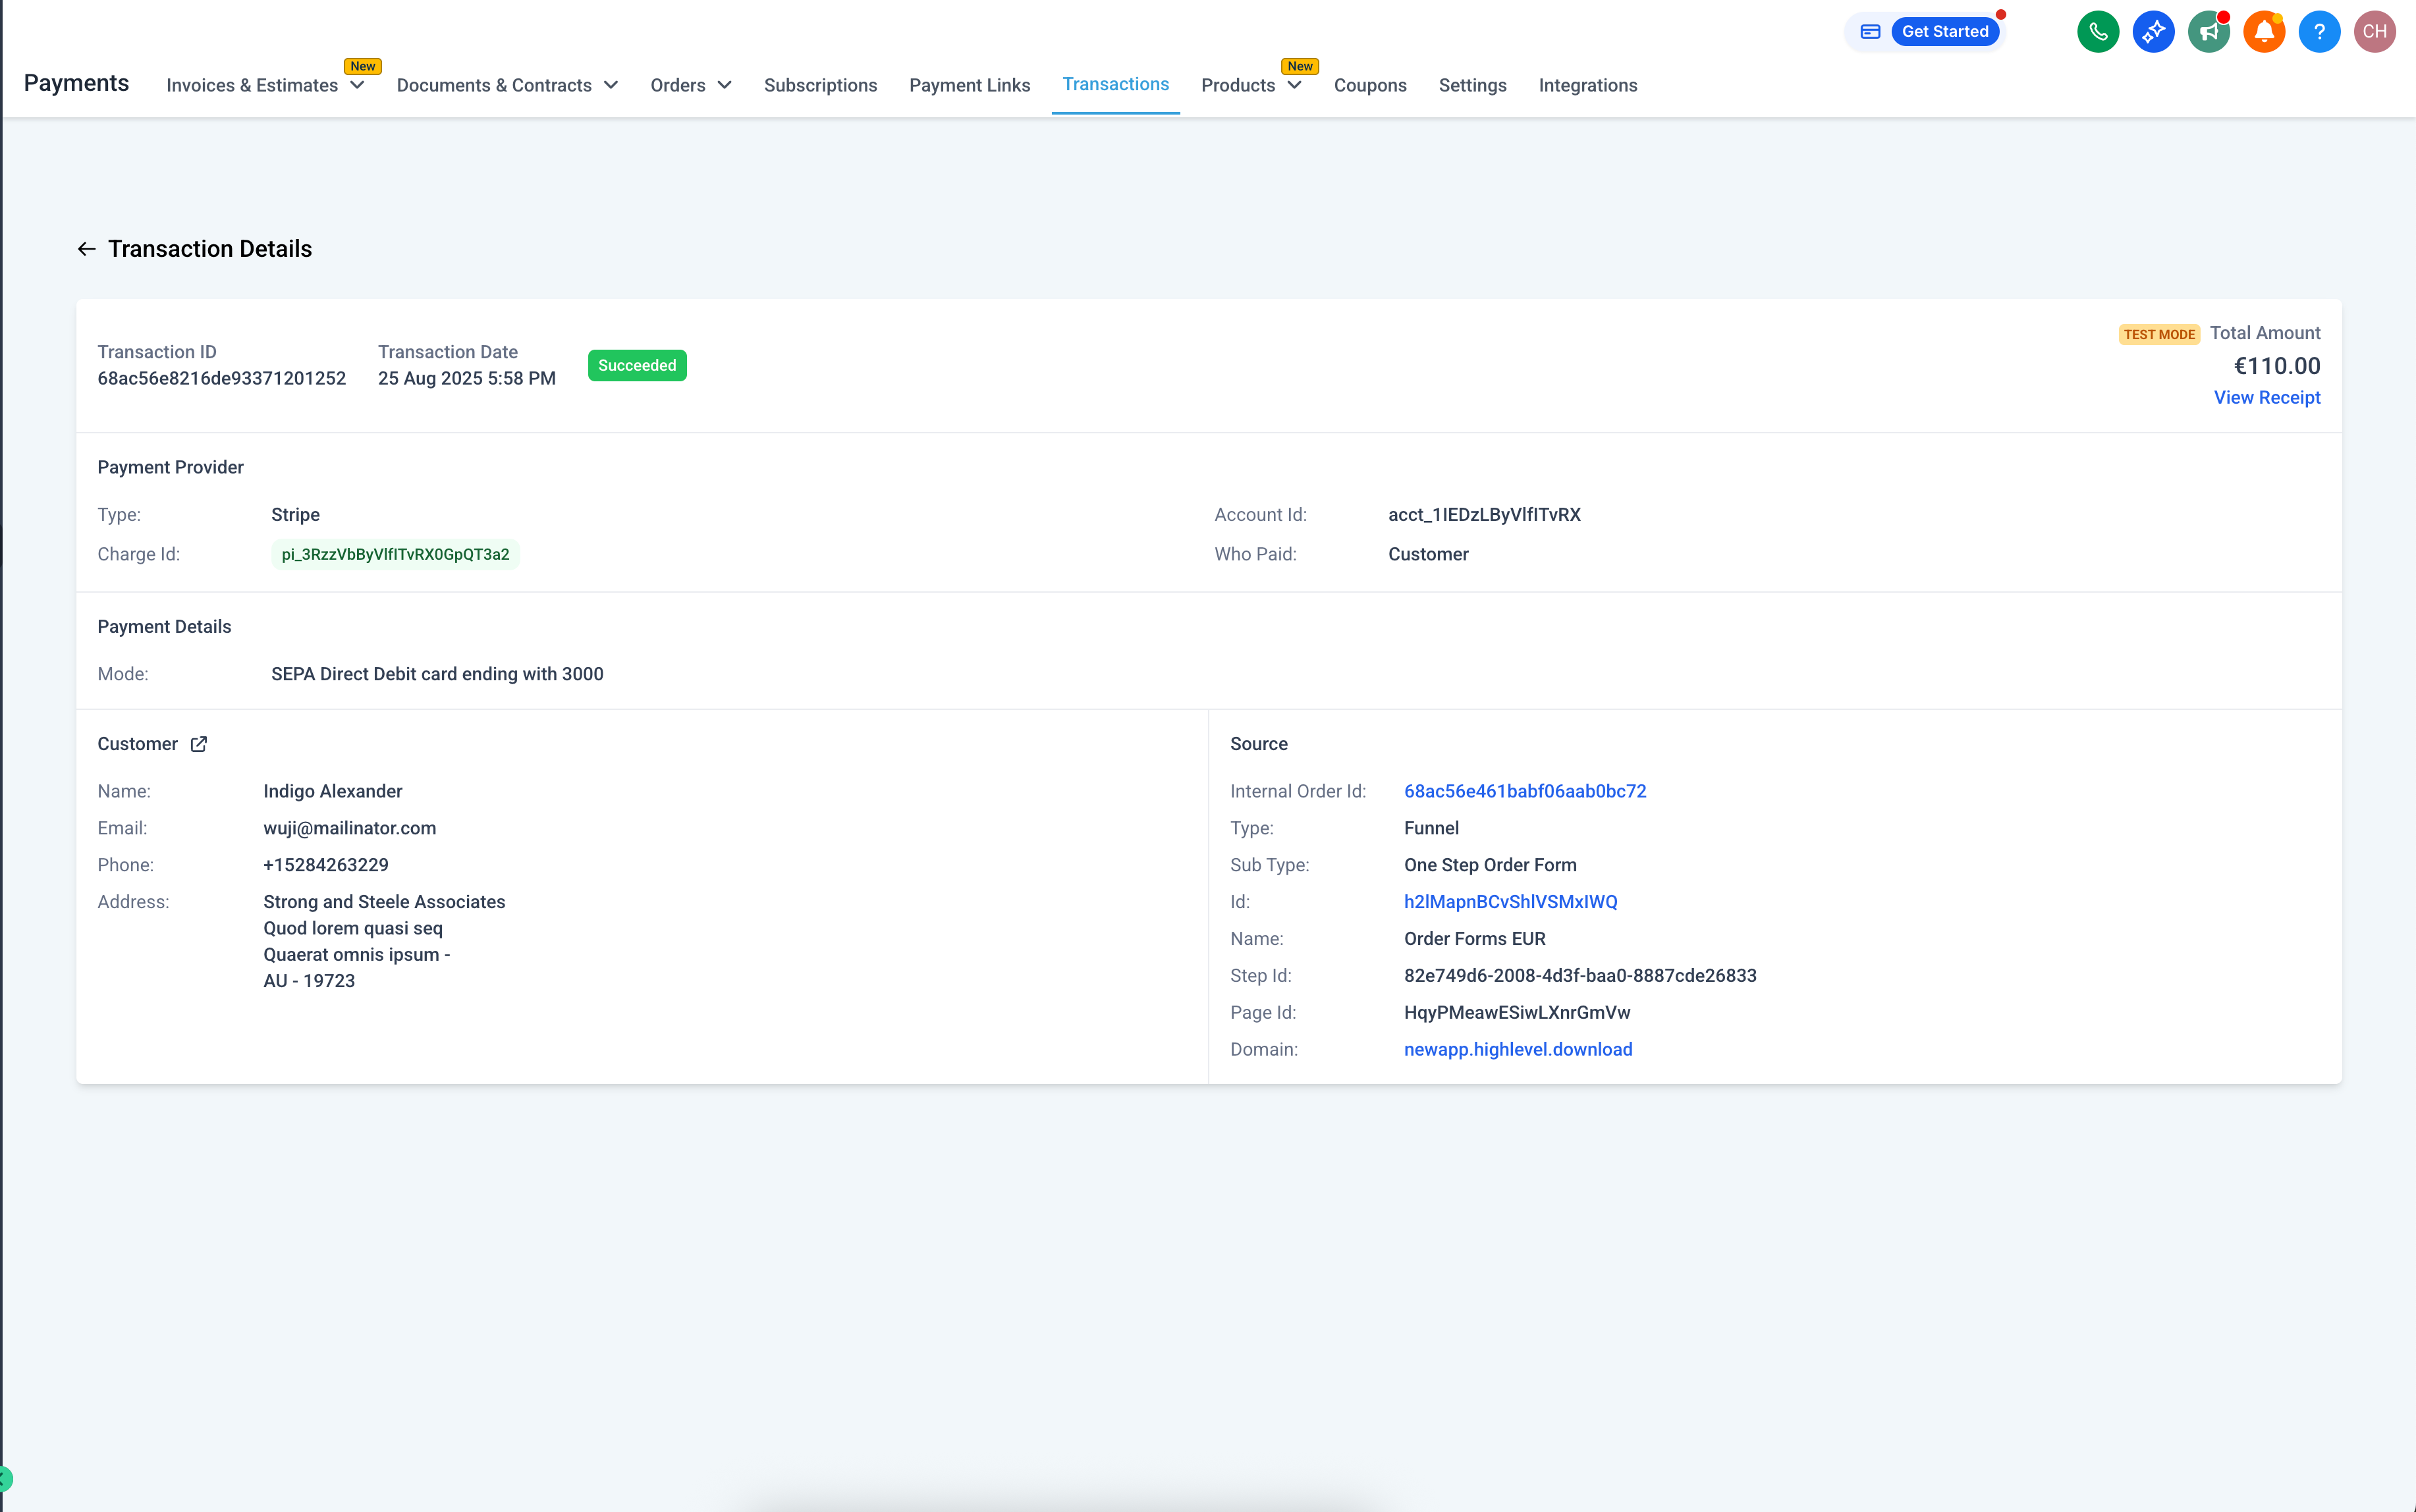Select the Transactions tab

click(1115, 84)
